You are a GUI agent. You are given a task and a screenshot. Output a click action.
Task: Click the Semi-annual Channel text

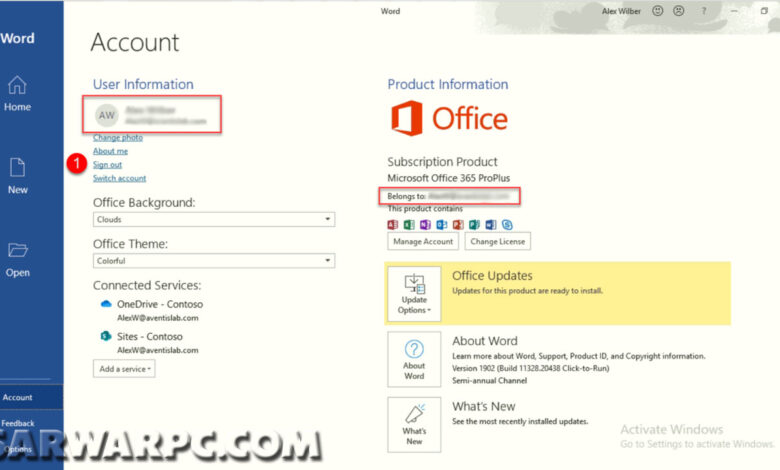489,380
